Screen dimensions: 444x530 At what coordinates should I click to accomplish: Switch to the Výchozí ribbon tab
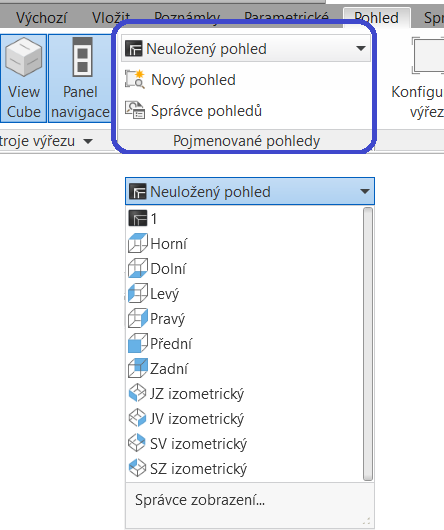[x=41, y=18]
